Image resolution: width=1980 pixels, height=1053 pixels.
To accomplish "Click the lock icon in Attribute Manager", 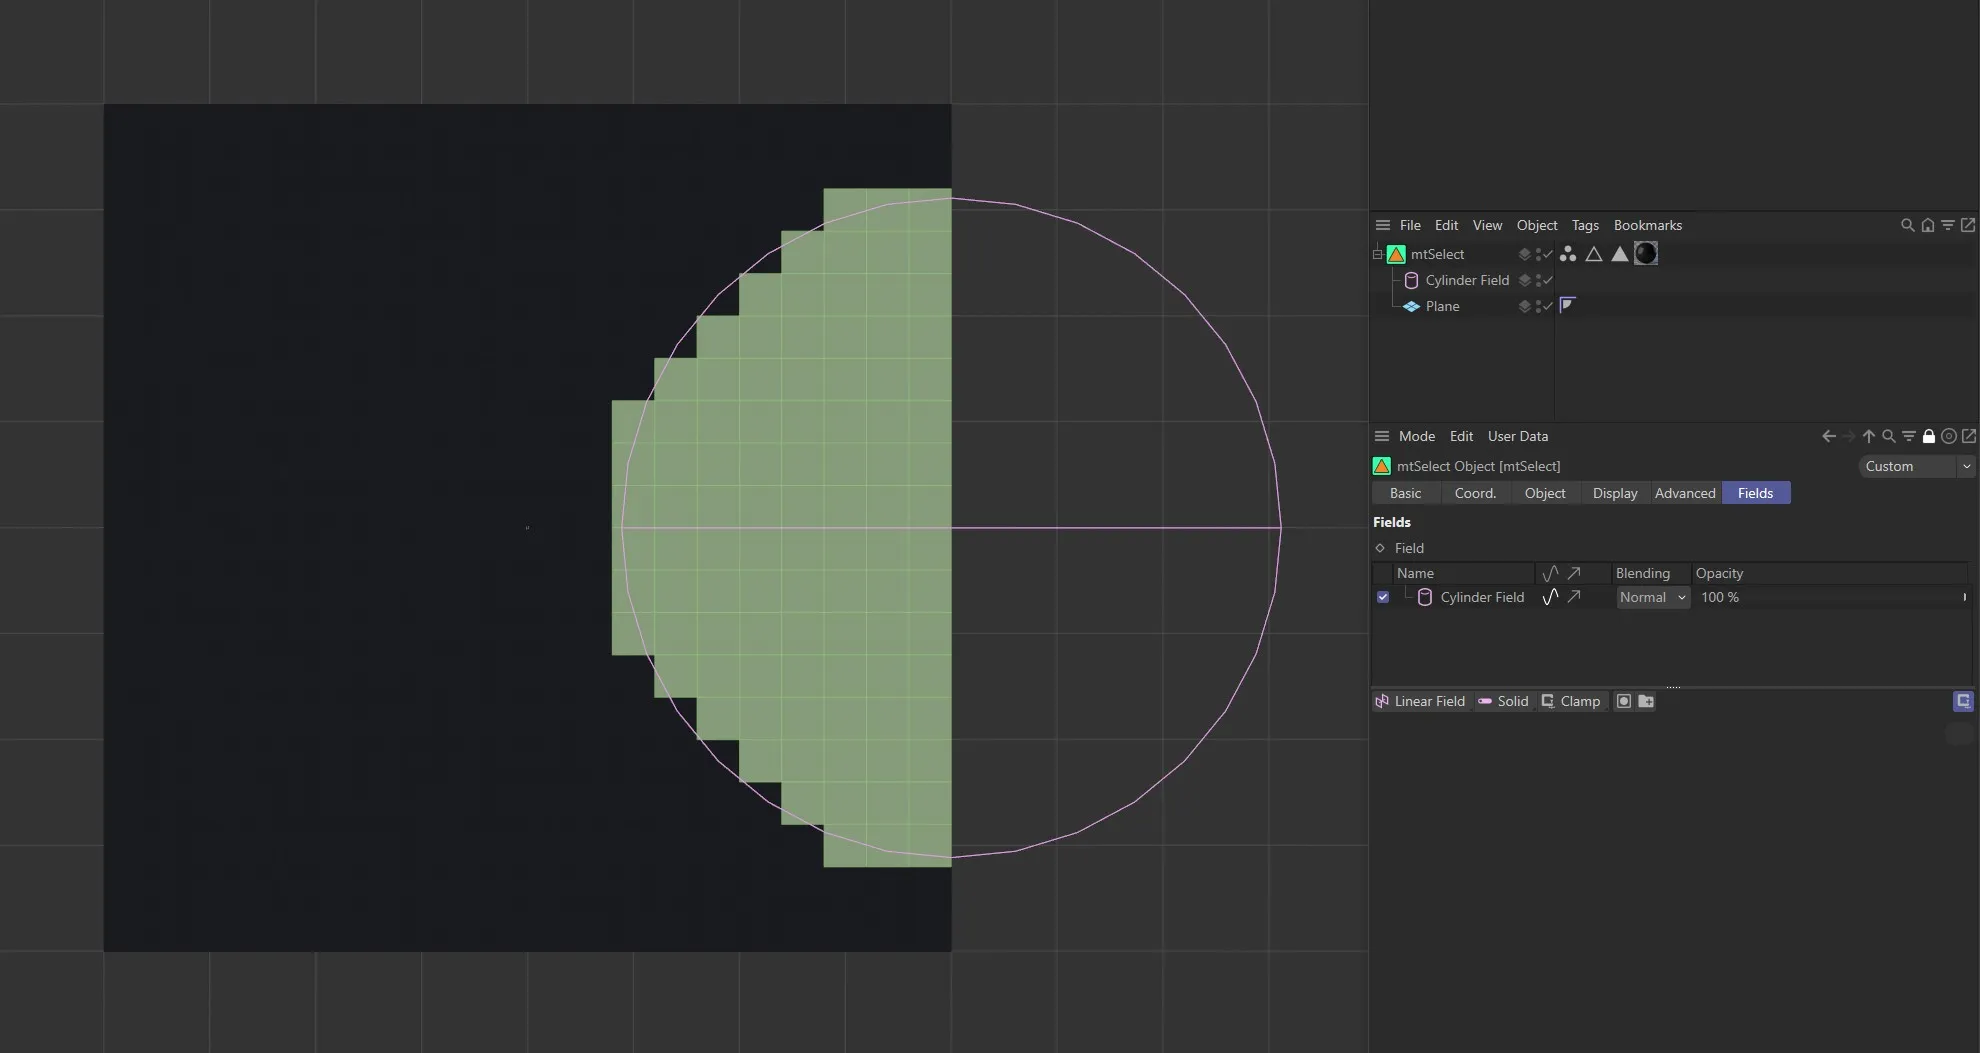I will 1929,436.
